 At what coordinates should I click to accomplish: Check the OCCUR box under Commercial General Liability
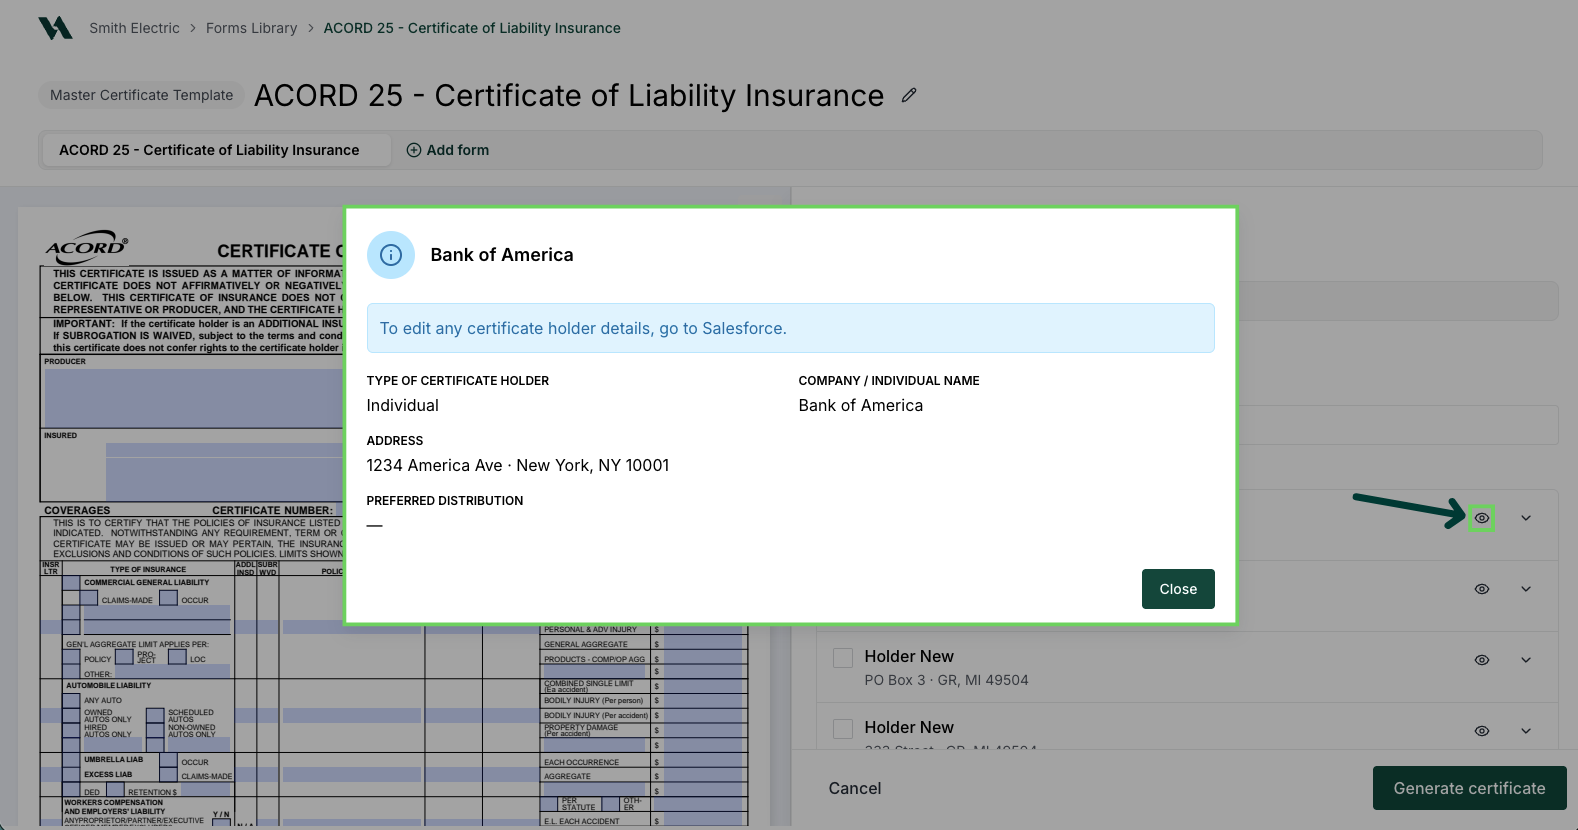pos(169,598)
